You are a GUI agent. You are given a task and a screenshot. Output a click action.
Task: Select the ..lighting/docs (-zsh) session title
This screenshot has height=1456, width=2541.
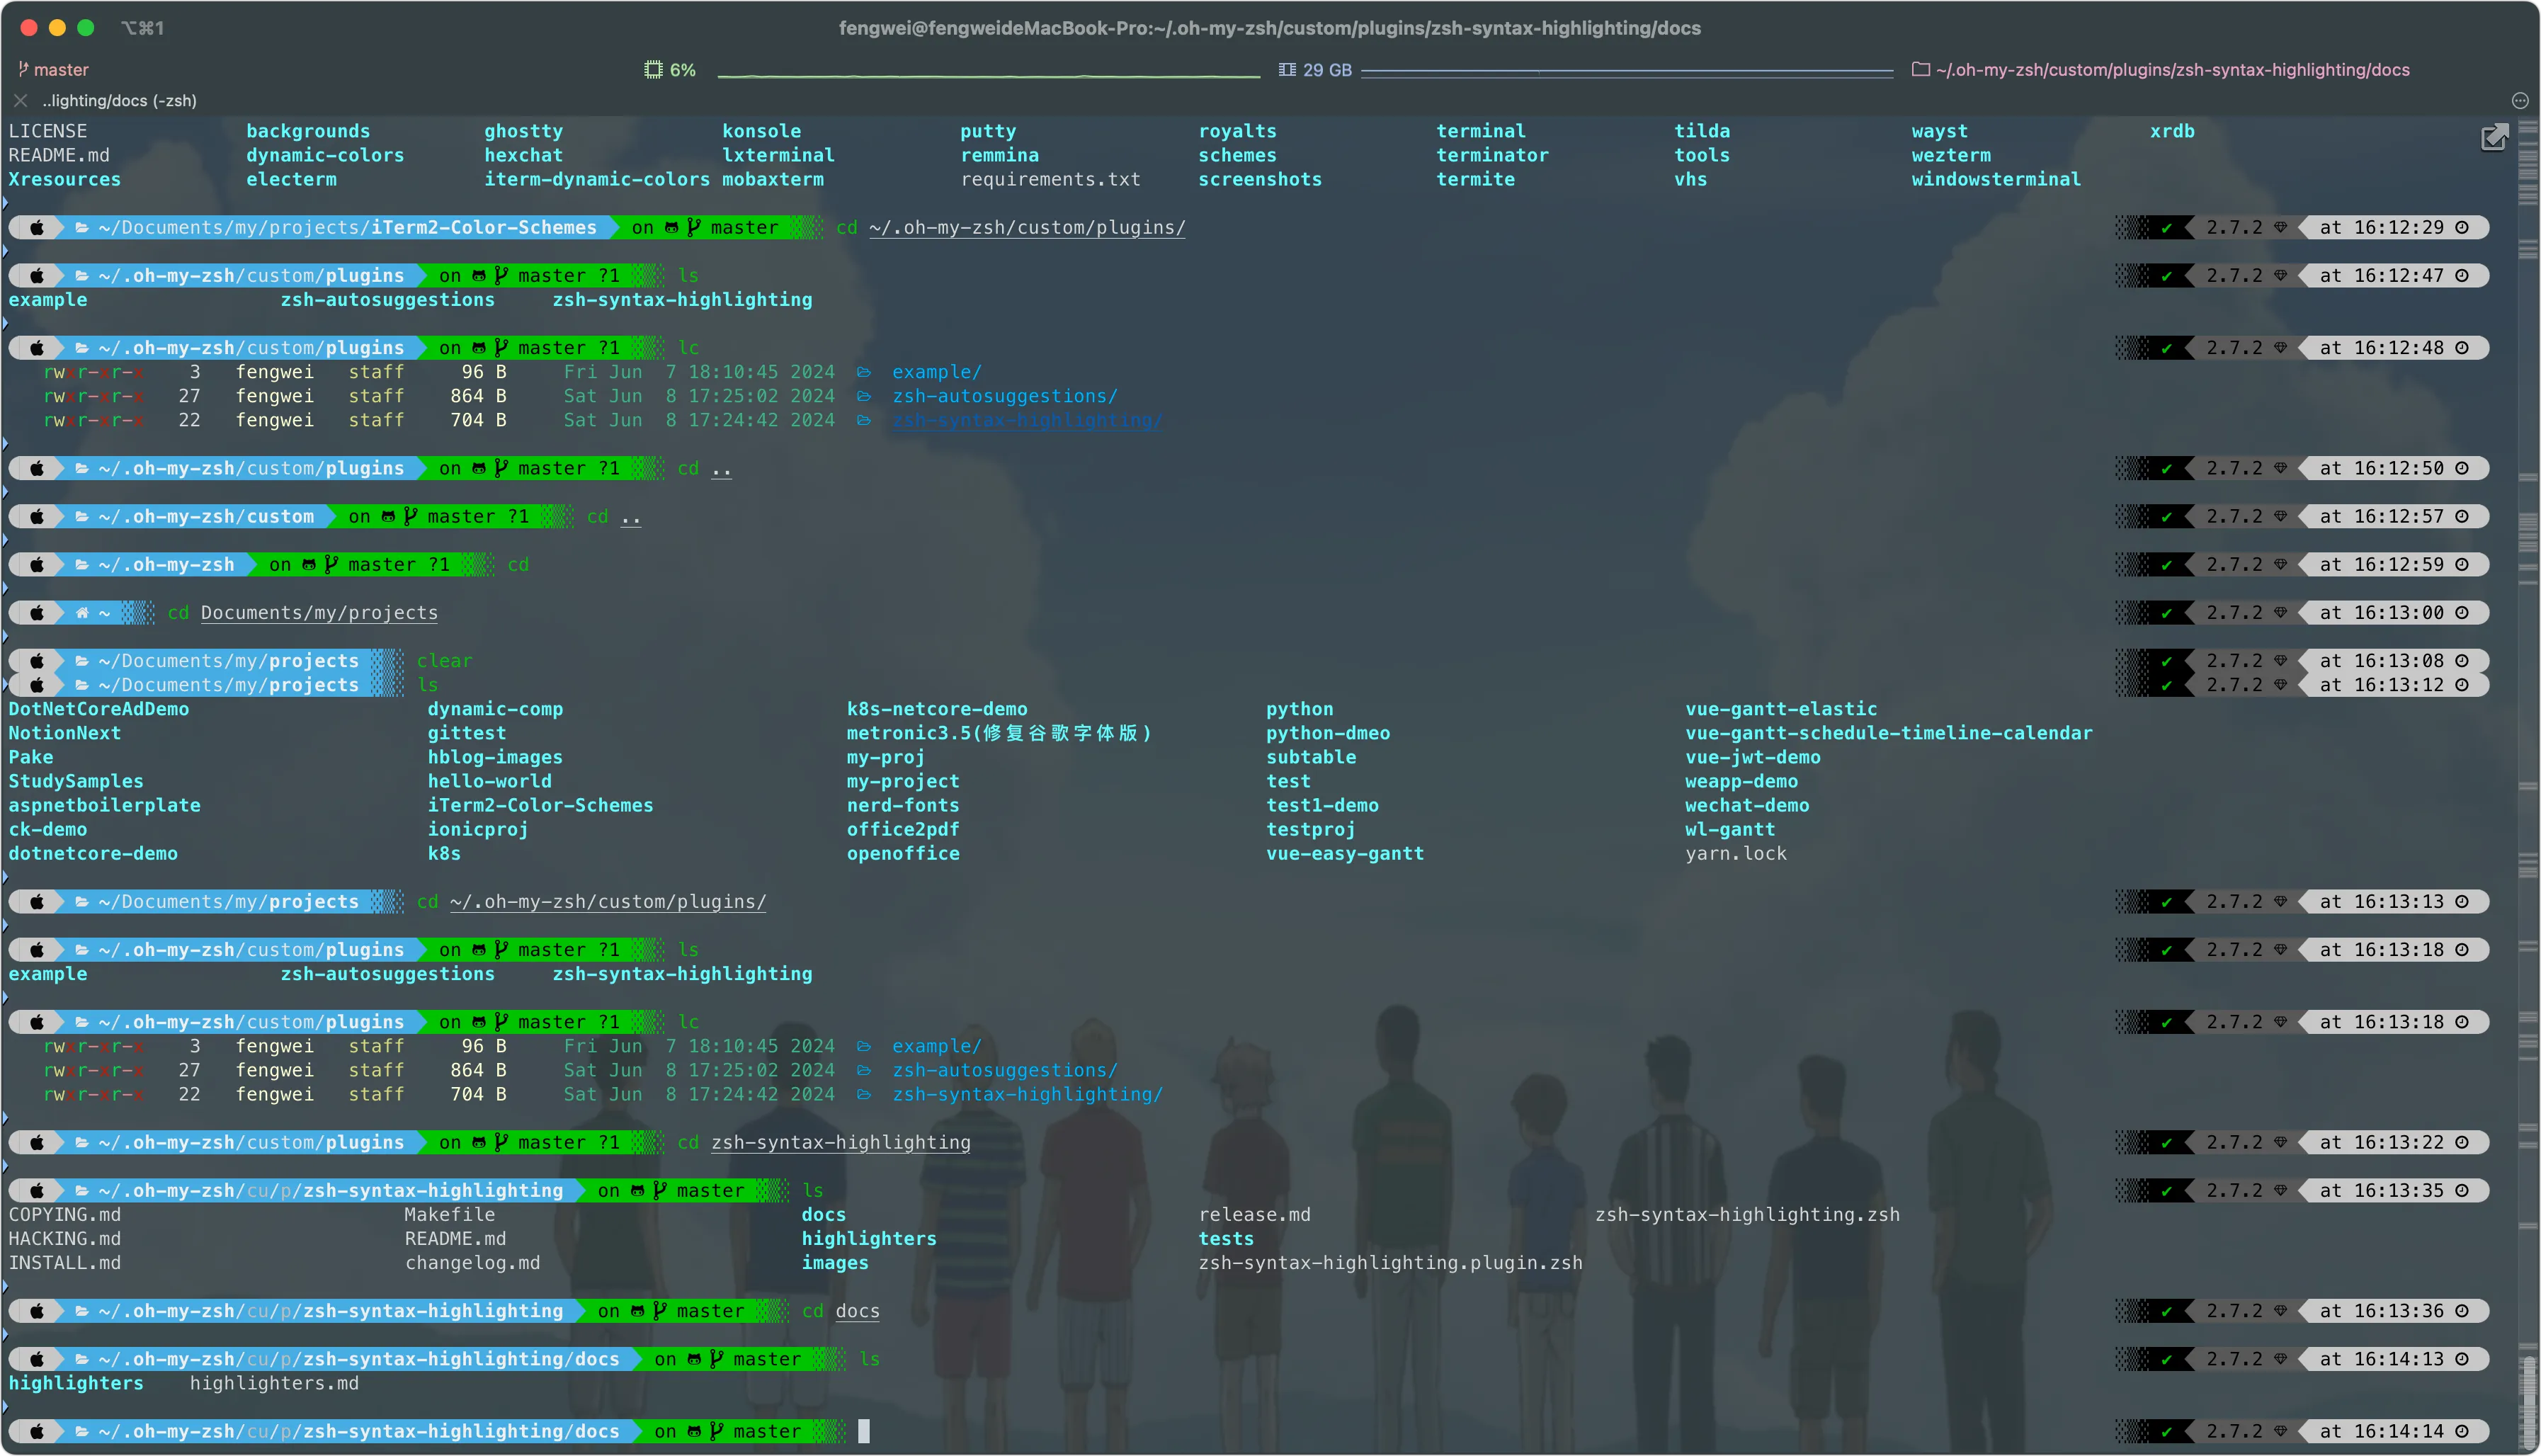(x=119, y=100)
